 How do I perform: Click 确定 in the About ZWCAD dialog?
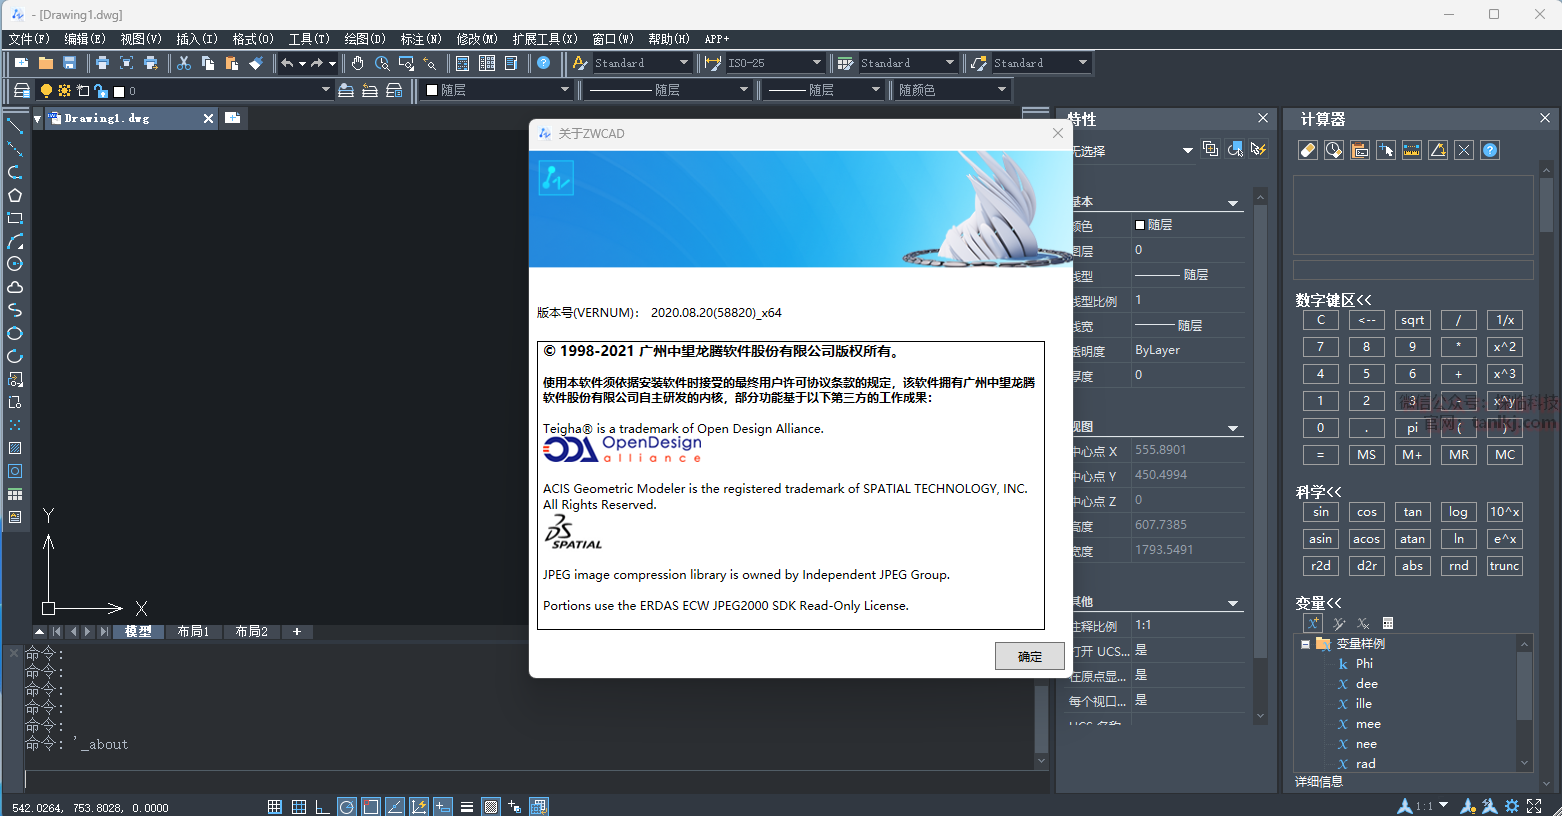[1030, 656]
